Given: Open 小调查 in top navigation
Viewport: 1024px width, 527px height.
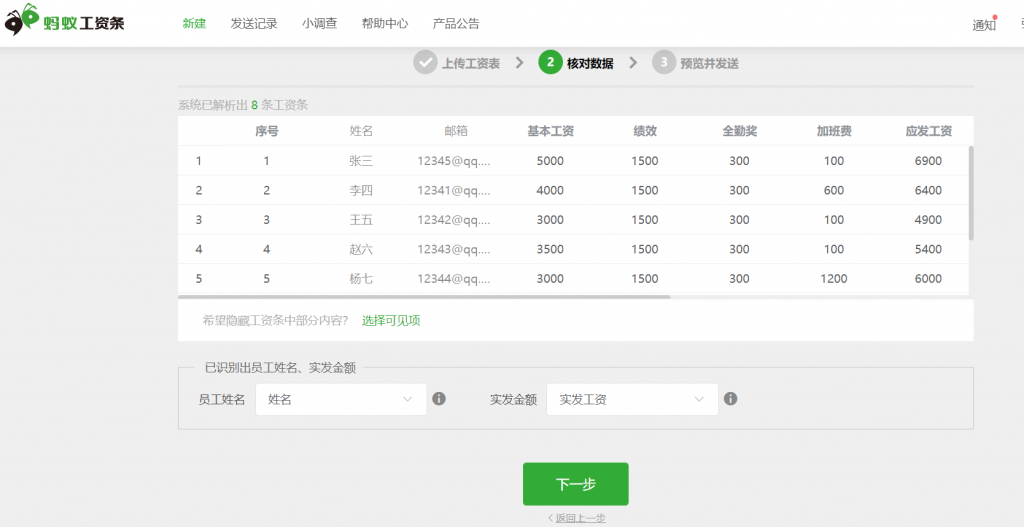Looking at the screenshot, I should coord(320,23).
